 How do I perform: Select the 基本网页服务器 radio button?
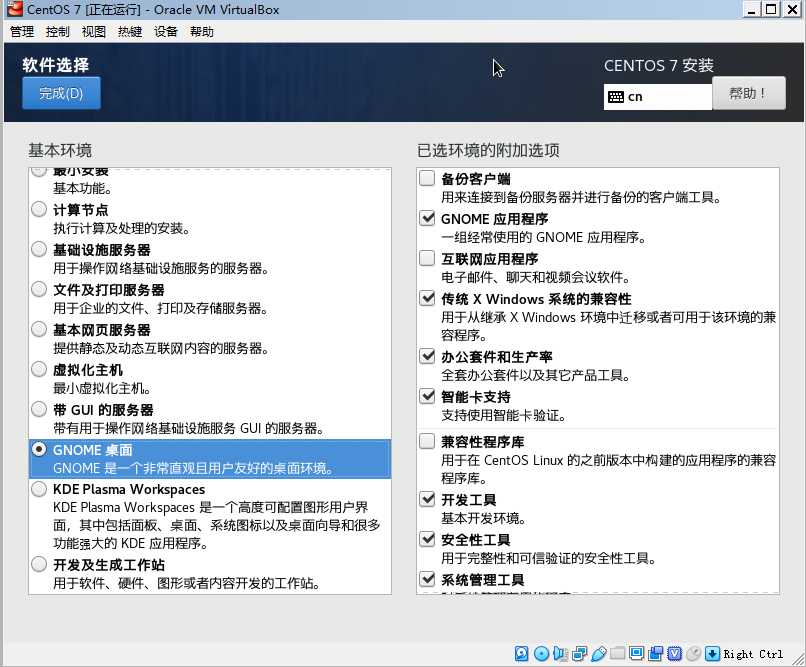39,329
